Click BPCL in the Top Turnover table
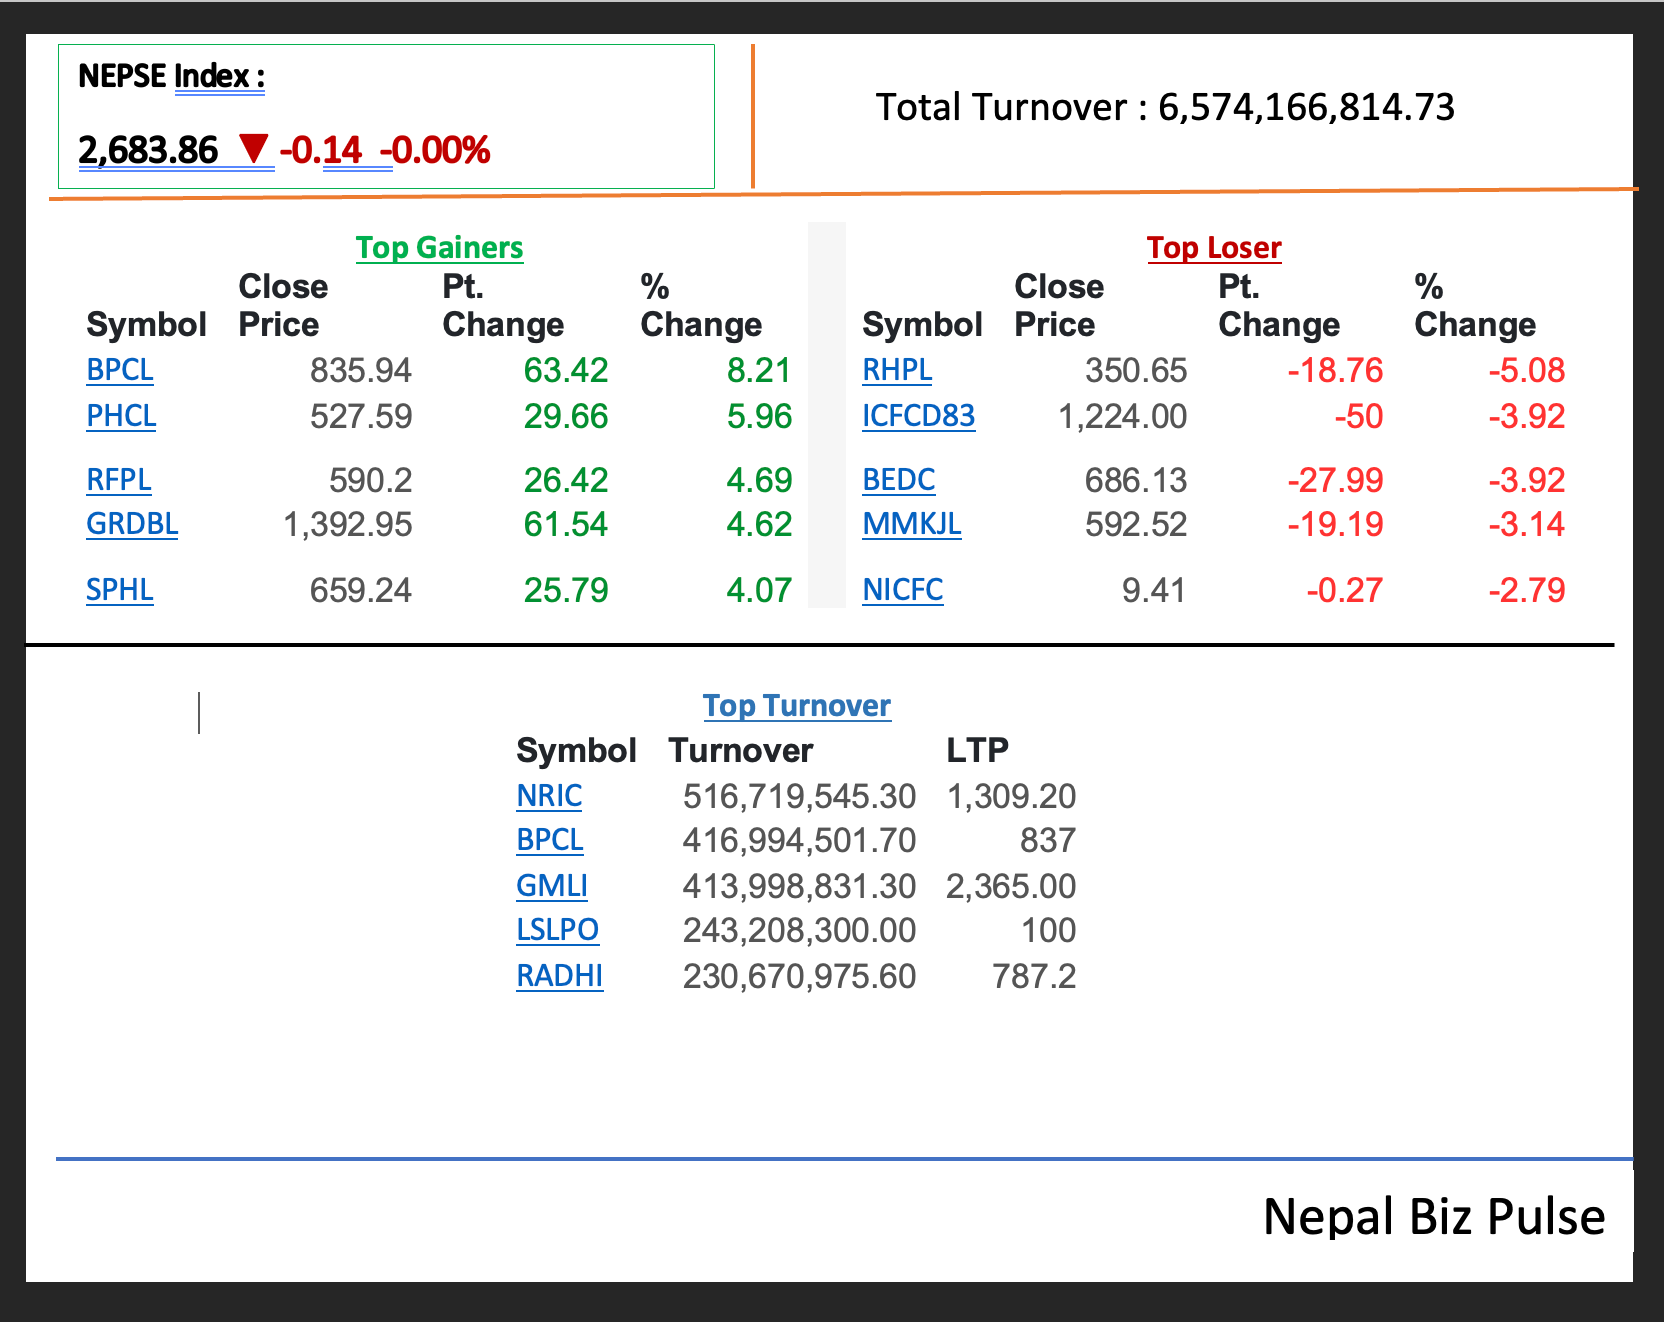This screenshot has height=1322, width=1664. click(x=549, y=840)
